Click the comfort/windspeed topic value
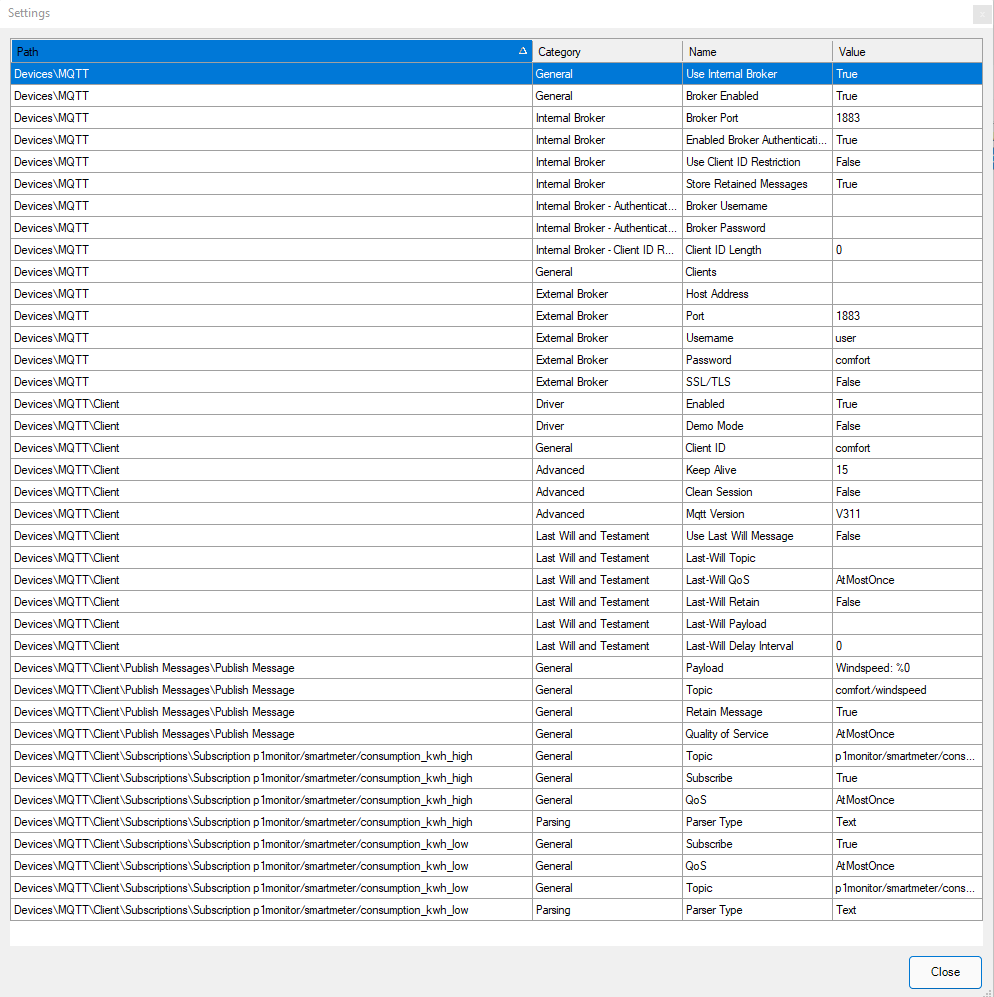The image size is (994, 997). point(907,690)
